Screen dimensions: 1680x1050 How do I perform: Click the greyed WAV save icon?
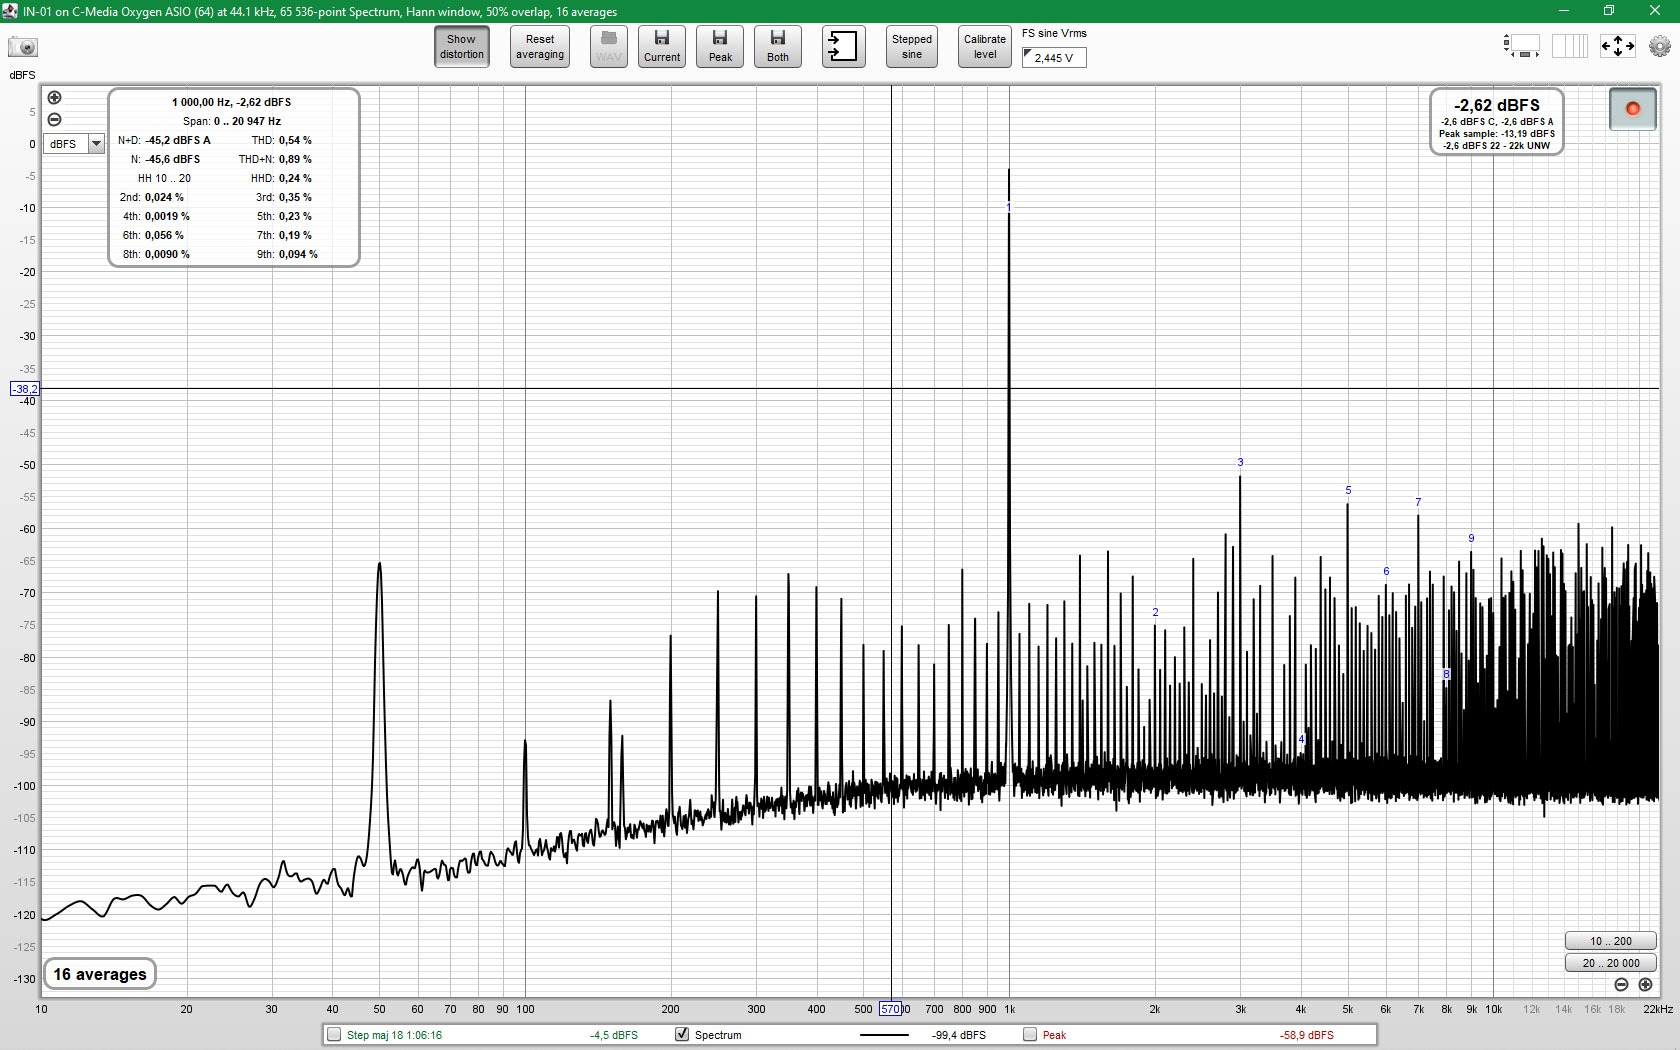point(608,47)
